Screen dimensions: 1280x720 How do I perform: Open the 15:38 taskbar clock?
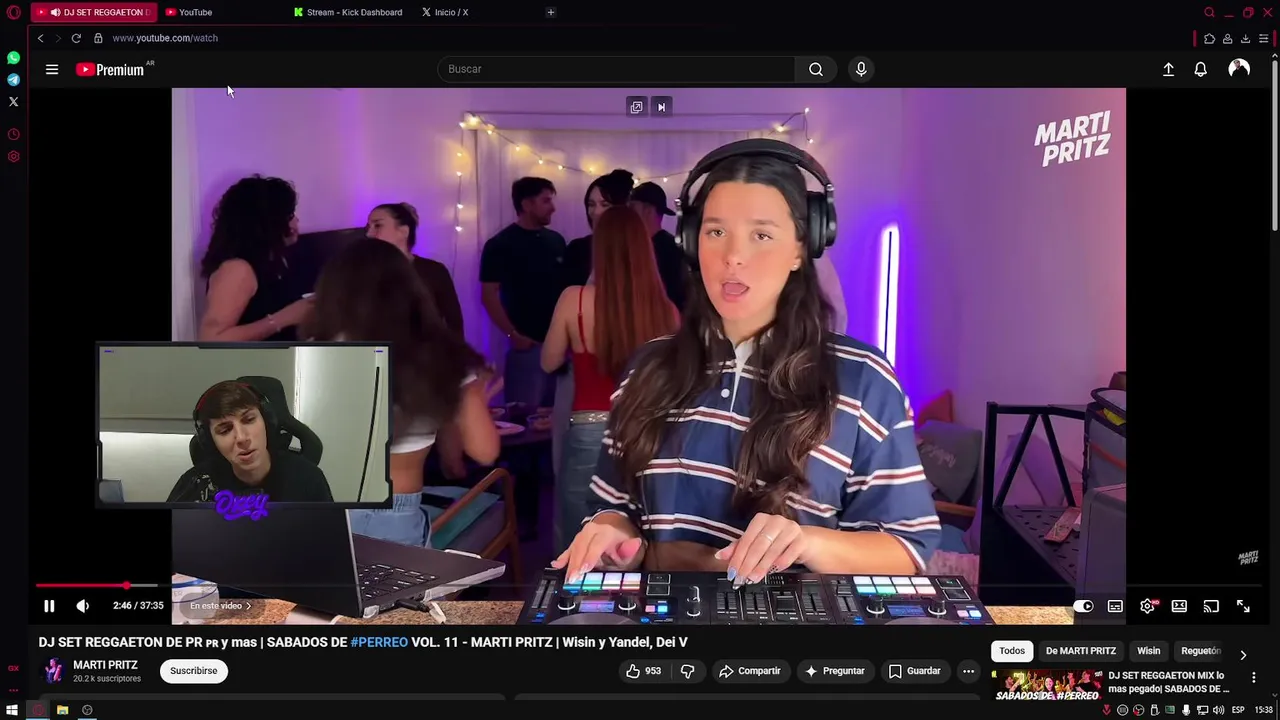1263,710
